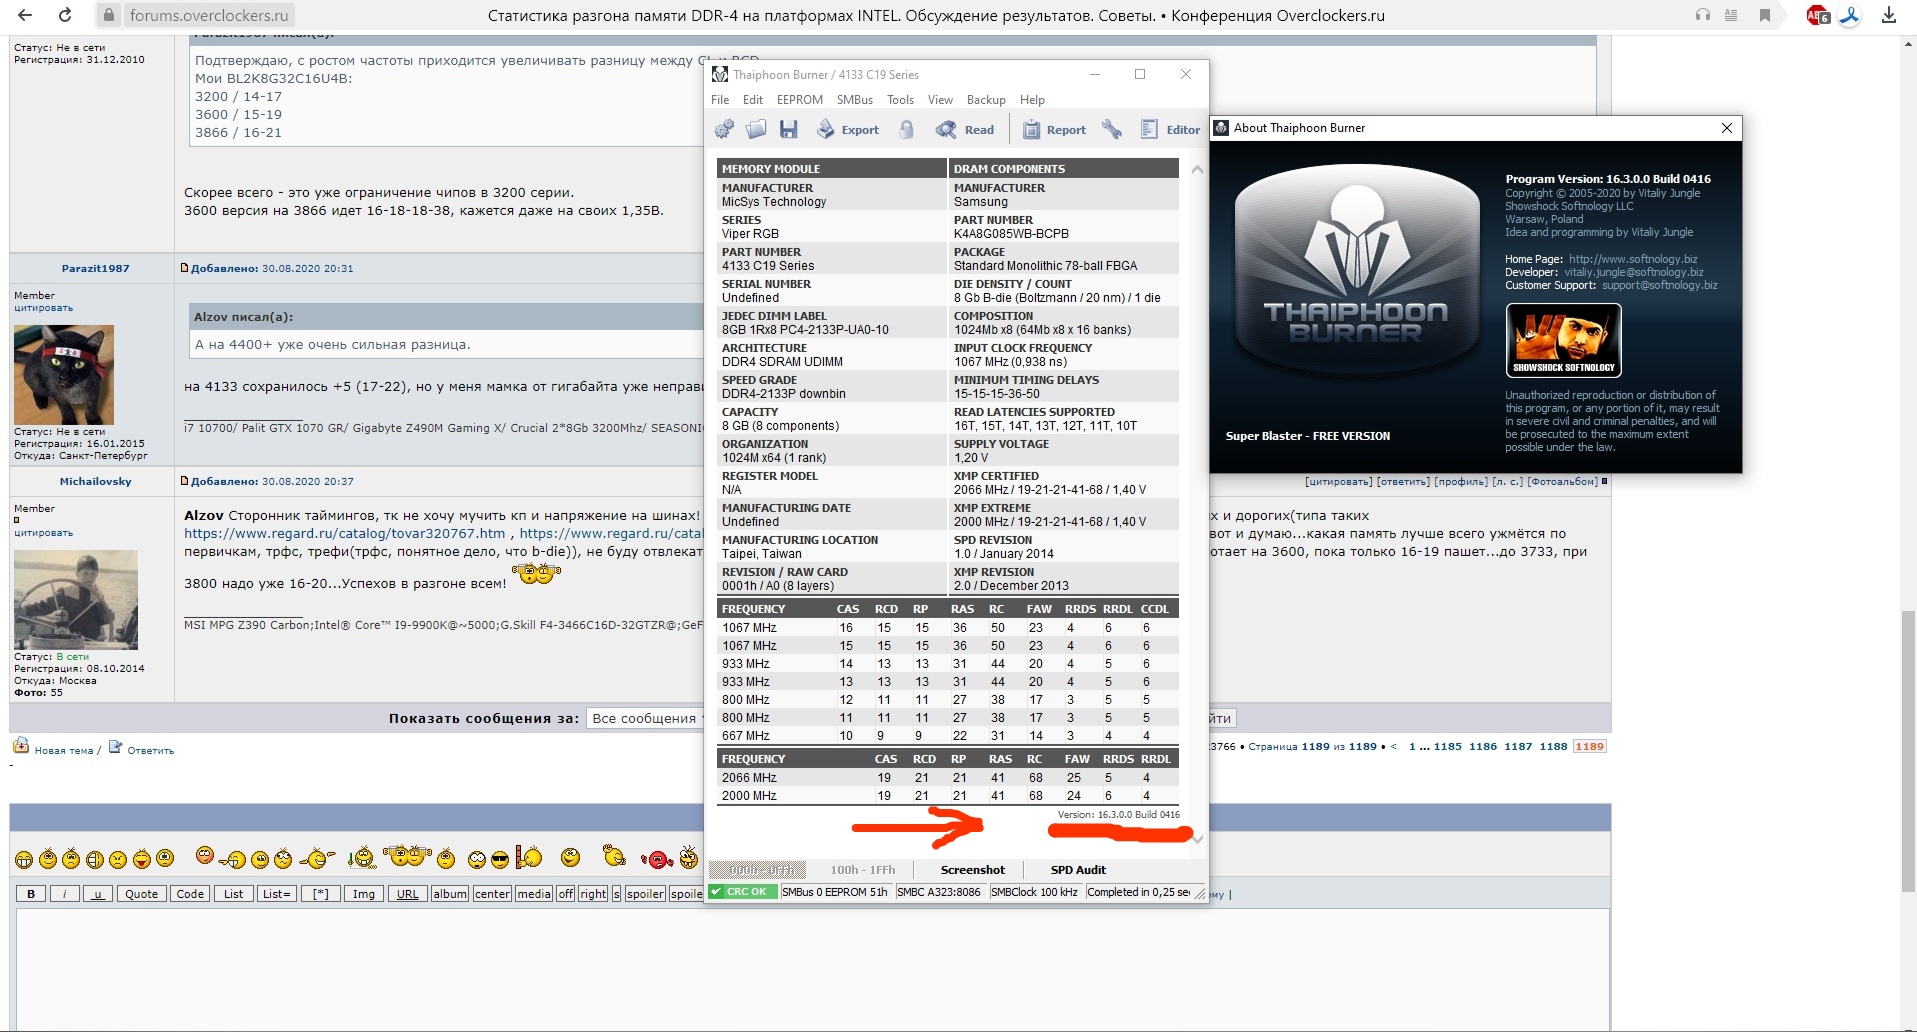Click the Export toolbar button
This screenshot has width=1917, height=1032.
coord(848,129)
